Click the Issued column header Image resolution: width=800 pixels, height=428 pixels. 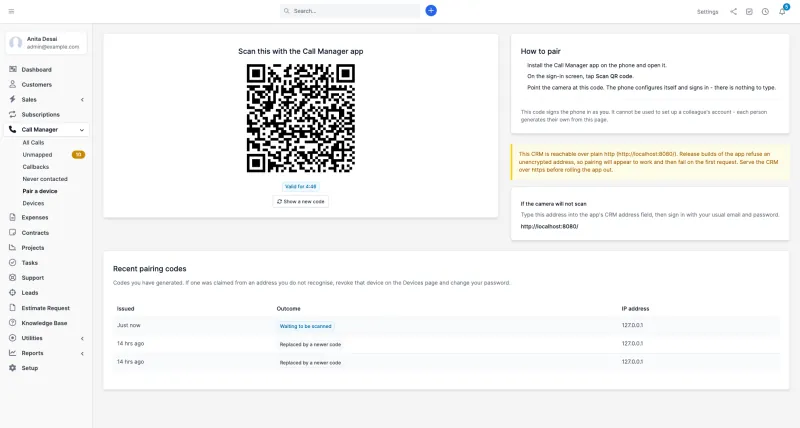pyautogui.click(x=126, y=309)
